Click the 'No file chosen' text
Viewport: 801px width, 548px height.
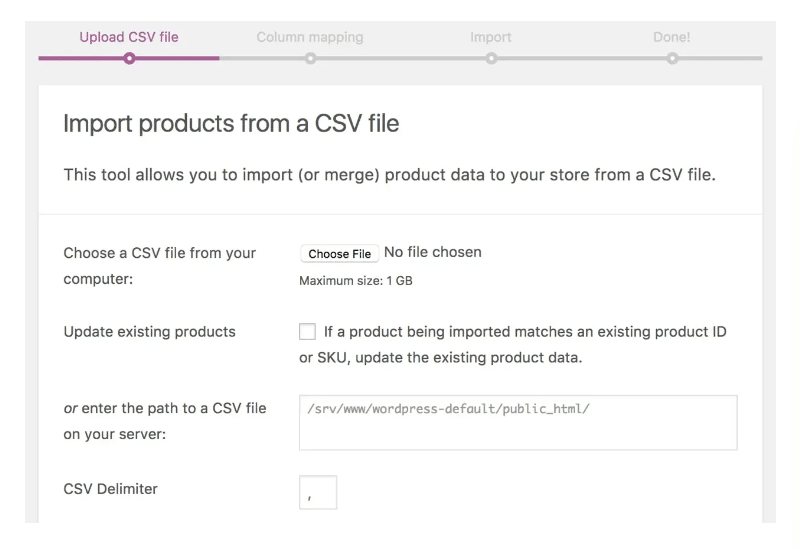pyautogui.click(x=433, y=252)
